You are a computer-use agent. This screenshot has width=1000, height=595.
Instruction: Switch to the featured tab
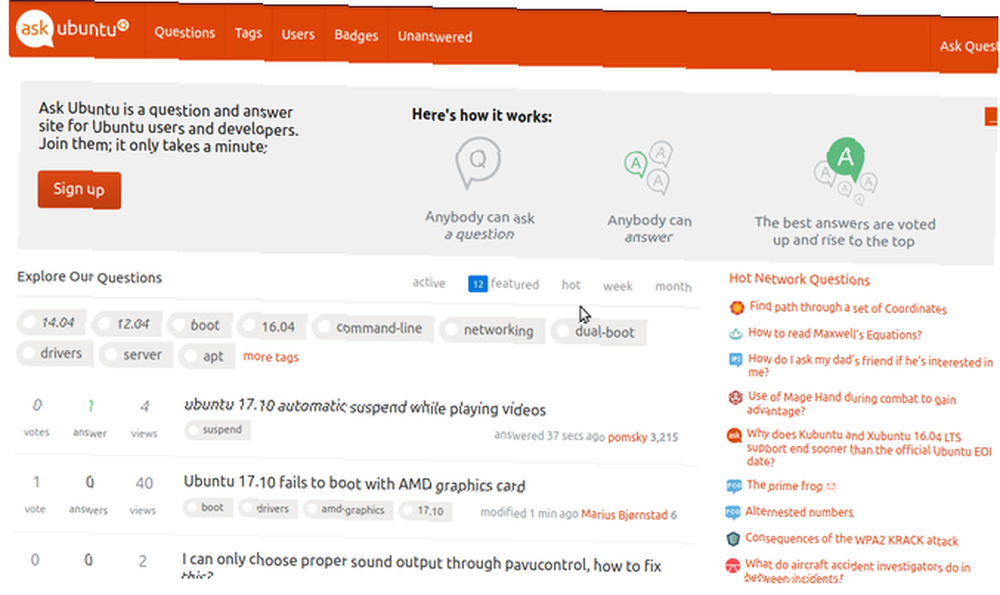click(x=515, y=284)
